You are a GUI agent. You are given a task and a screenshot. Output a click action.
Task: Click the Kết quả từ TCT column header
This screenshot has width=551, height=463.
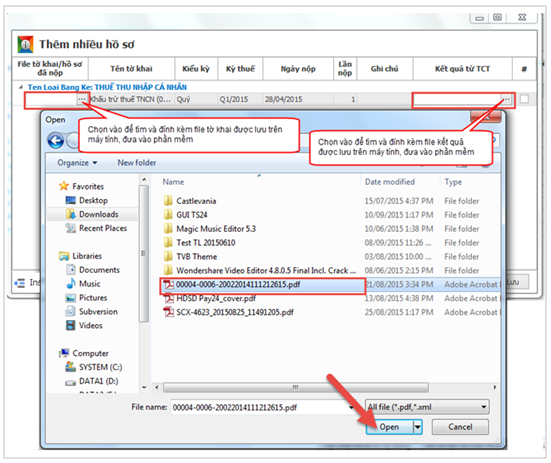462,69
